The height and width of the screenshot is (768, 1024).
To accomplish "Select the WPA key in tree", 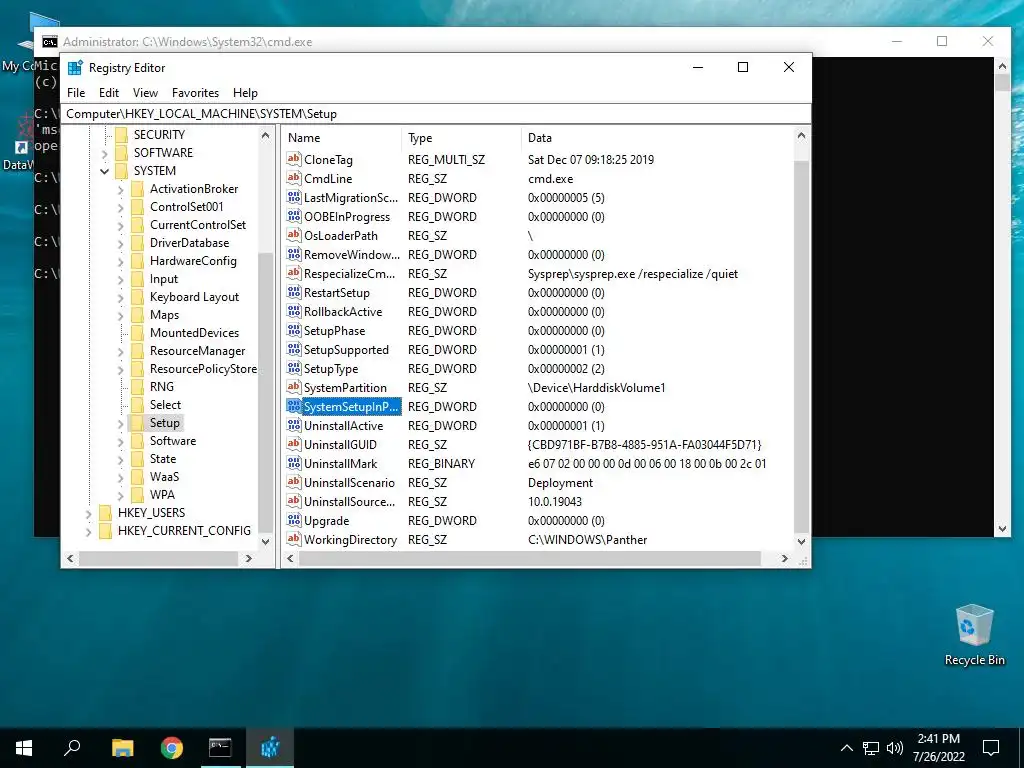I will pos(162,494).
